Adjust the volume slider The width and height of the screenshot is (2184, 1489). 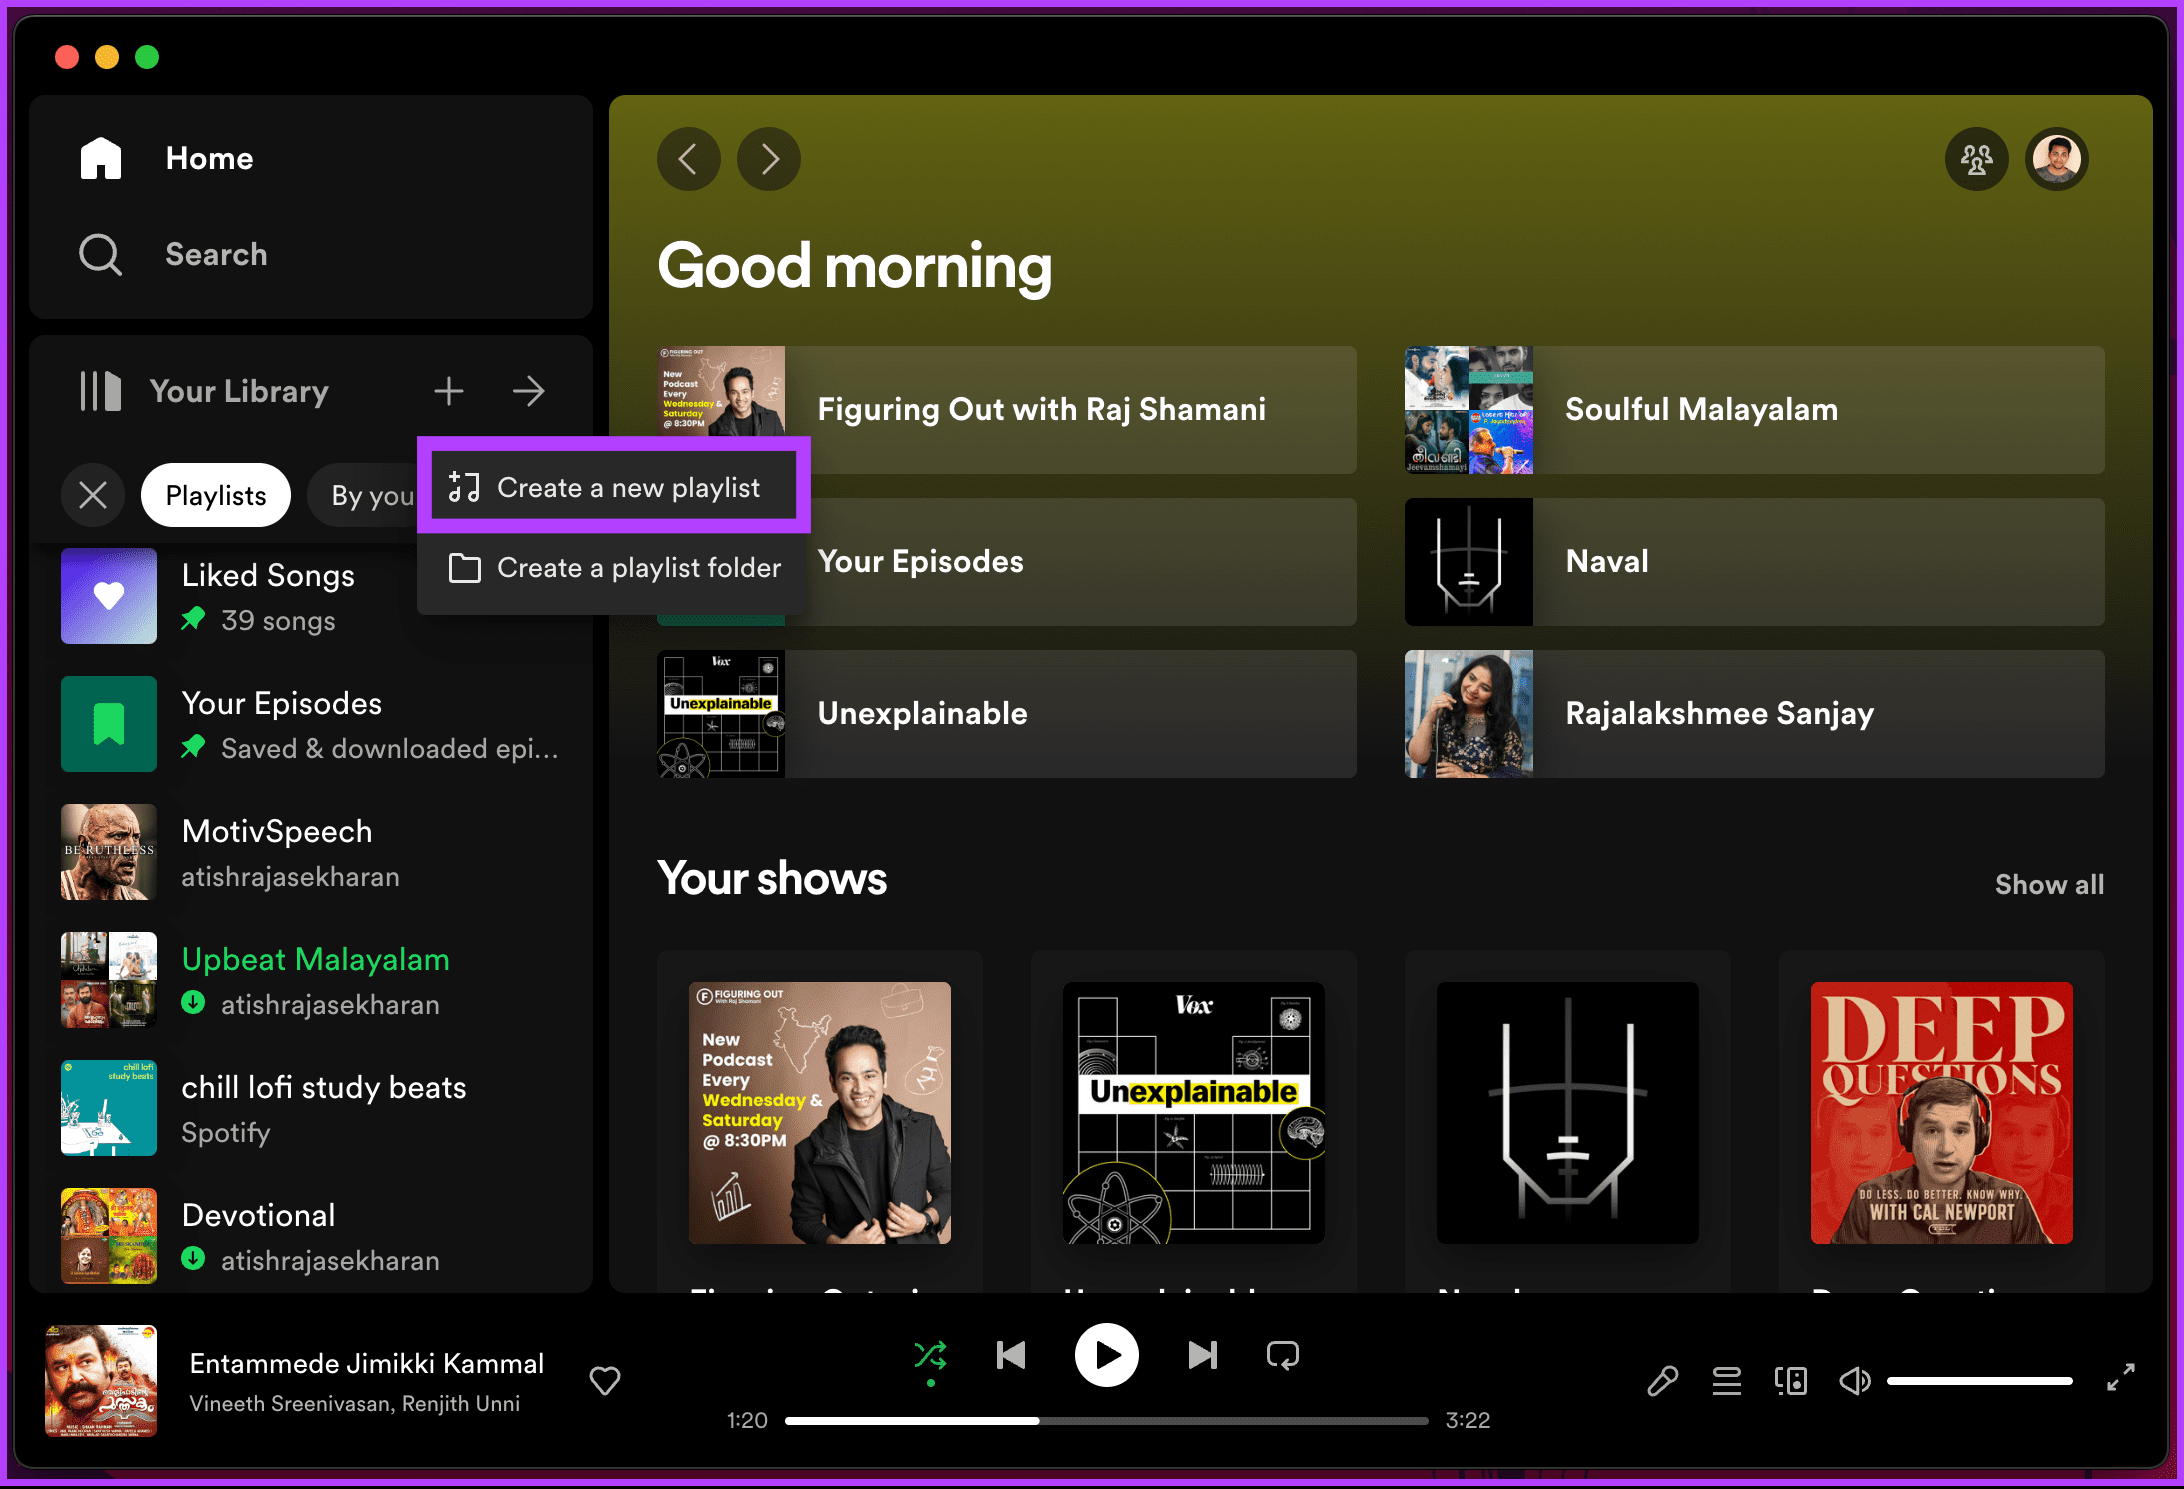click(1980, 1381)
